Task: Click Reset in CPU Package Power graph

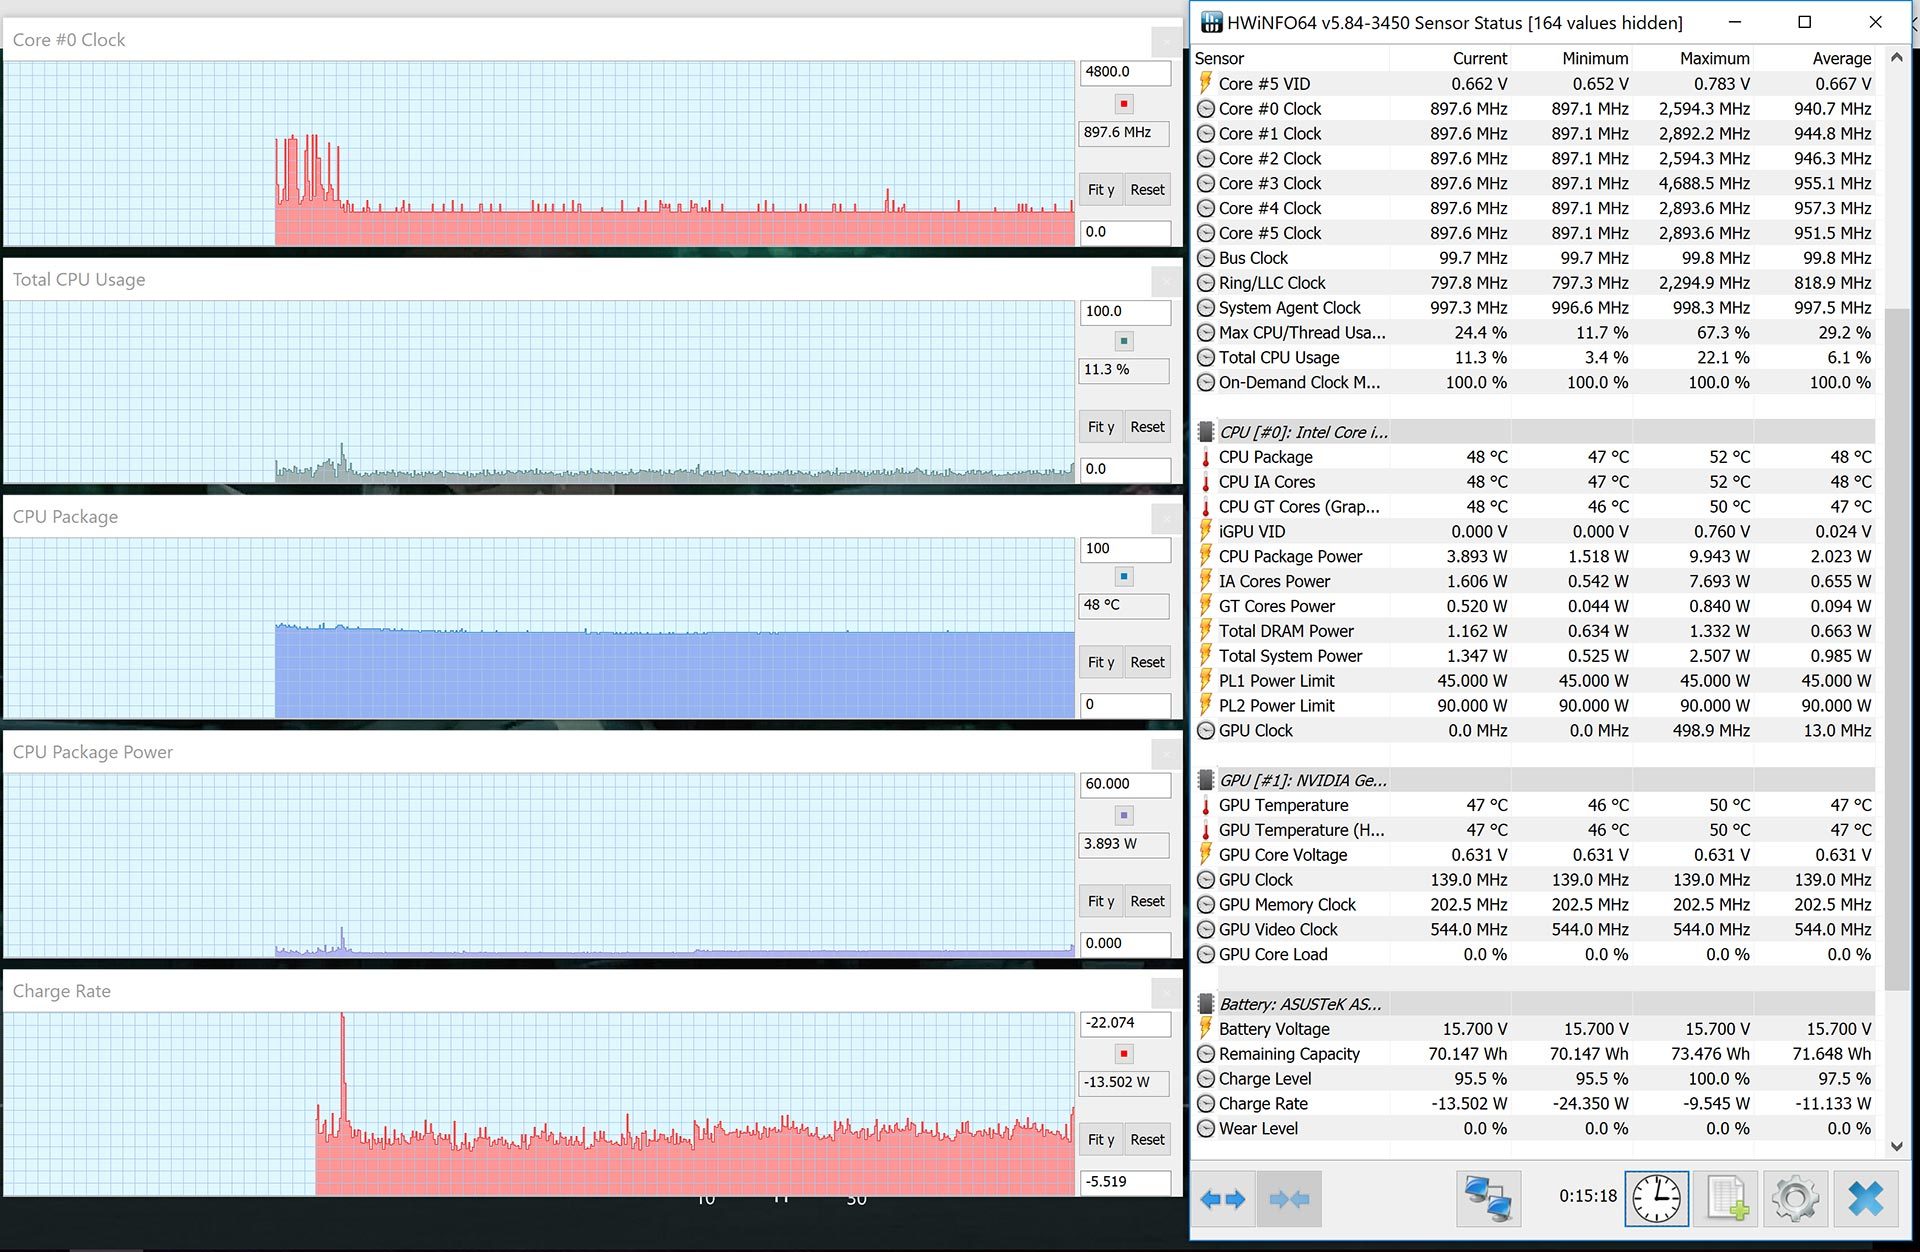Action: (1147, 901)
